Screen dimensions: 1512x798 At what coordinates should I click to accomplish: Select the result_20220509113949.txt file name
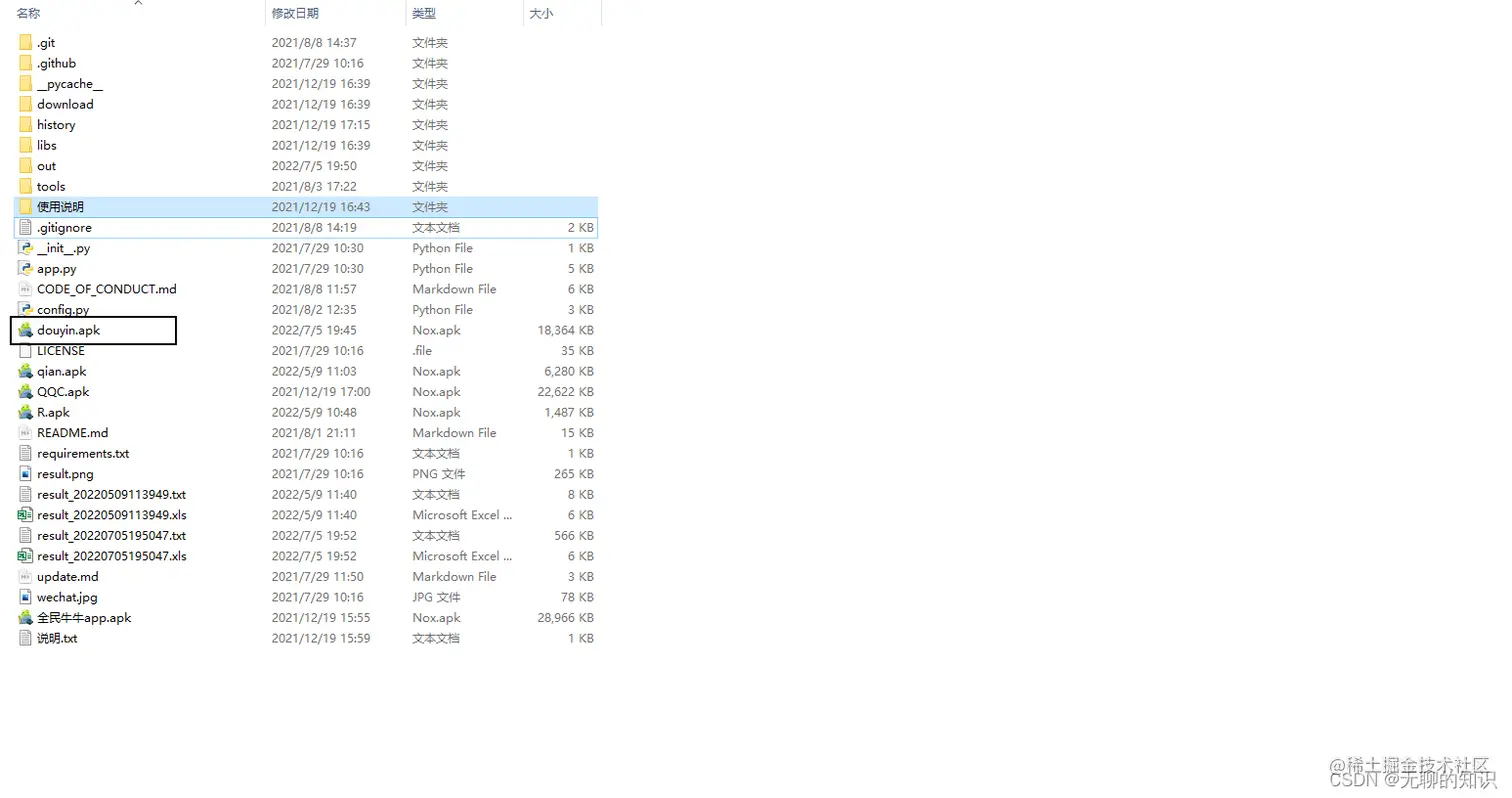pos(111,494)
